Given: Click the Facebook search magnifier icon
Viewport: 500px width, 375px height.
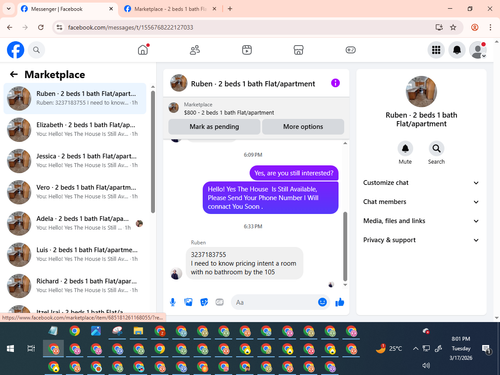Looking at the screenshot, I should click(36, 50).
